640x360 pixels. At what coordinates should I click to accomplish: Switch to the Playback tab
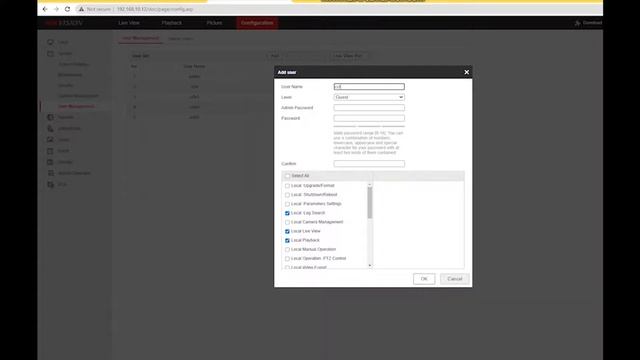(x=171, y=23)
